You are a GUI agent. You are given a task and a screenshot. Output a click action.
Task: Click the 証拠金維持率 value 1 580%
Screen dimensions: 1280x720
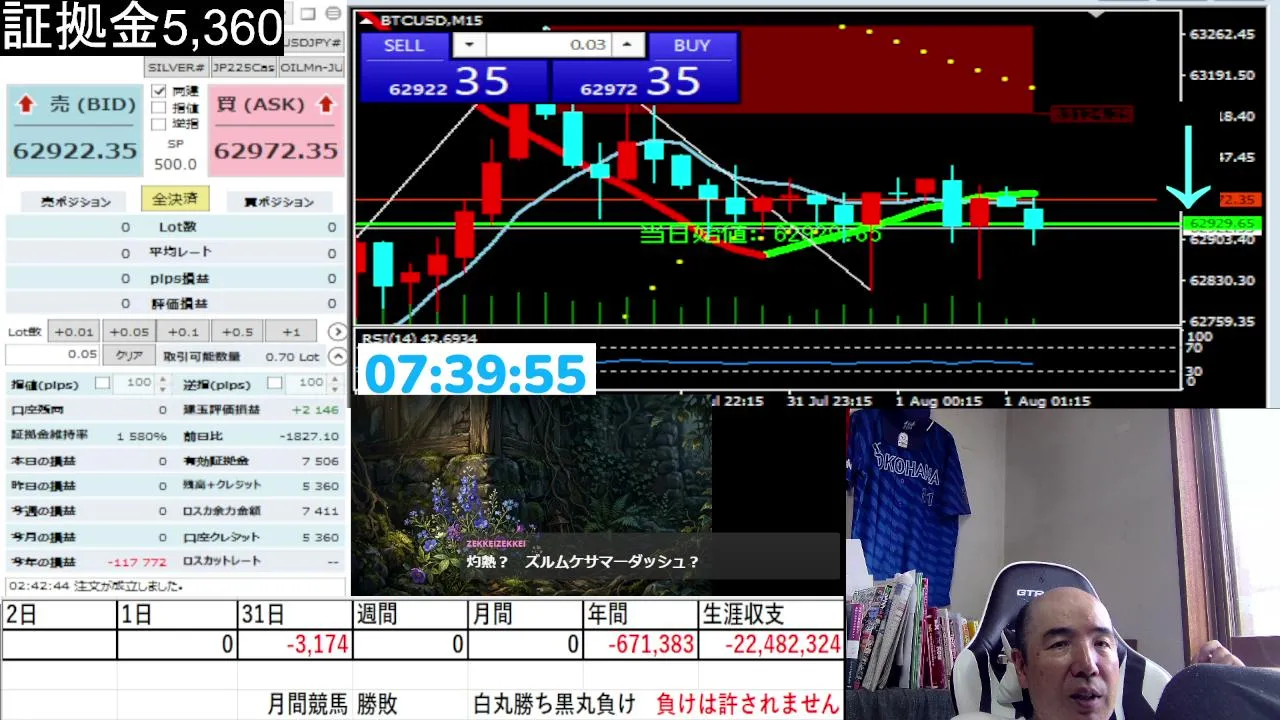pos(142,436)
